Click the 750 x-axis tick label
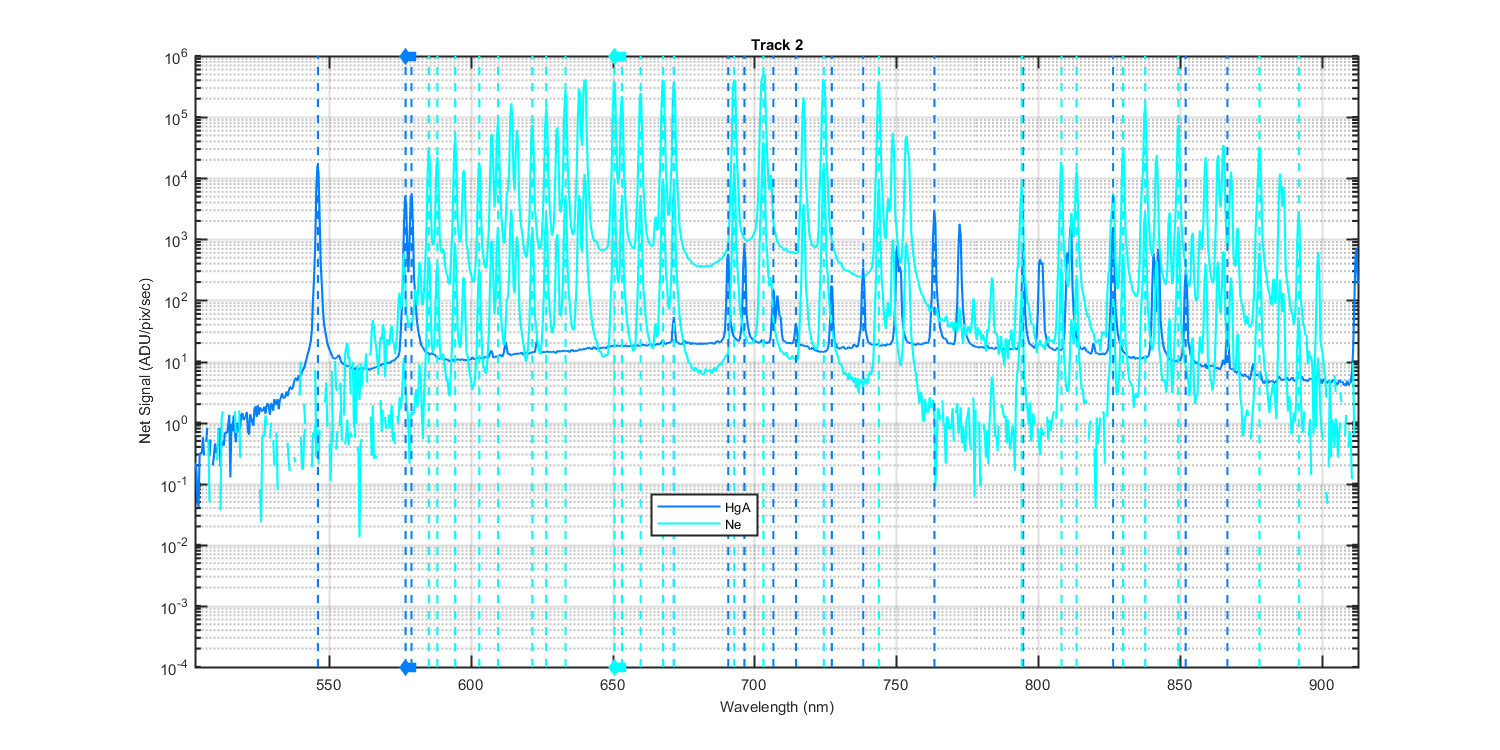Screen dimensions: 1500x750 pos(896,684)
